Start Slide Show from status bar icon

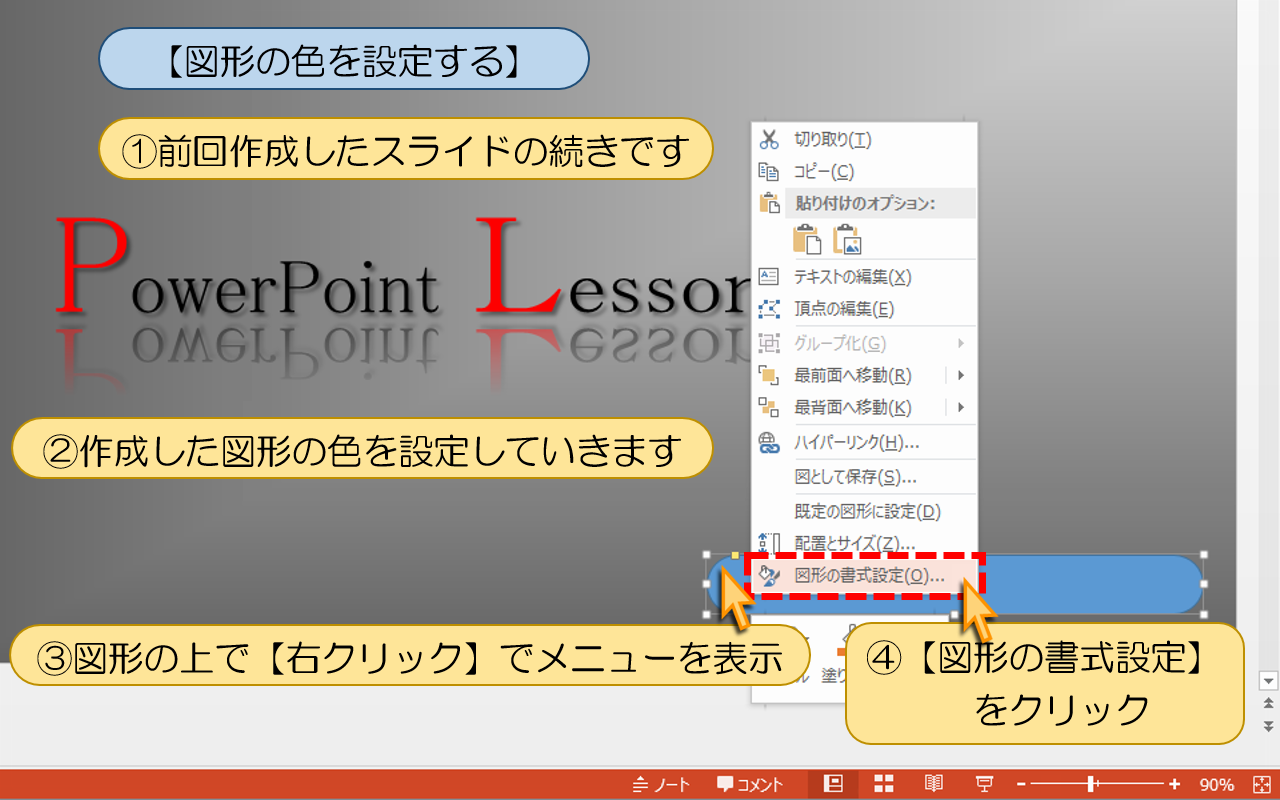pyautogui.click(x=984, y=785)
